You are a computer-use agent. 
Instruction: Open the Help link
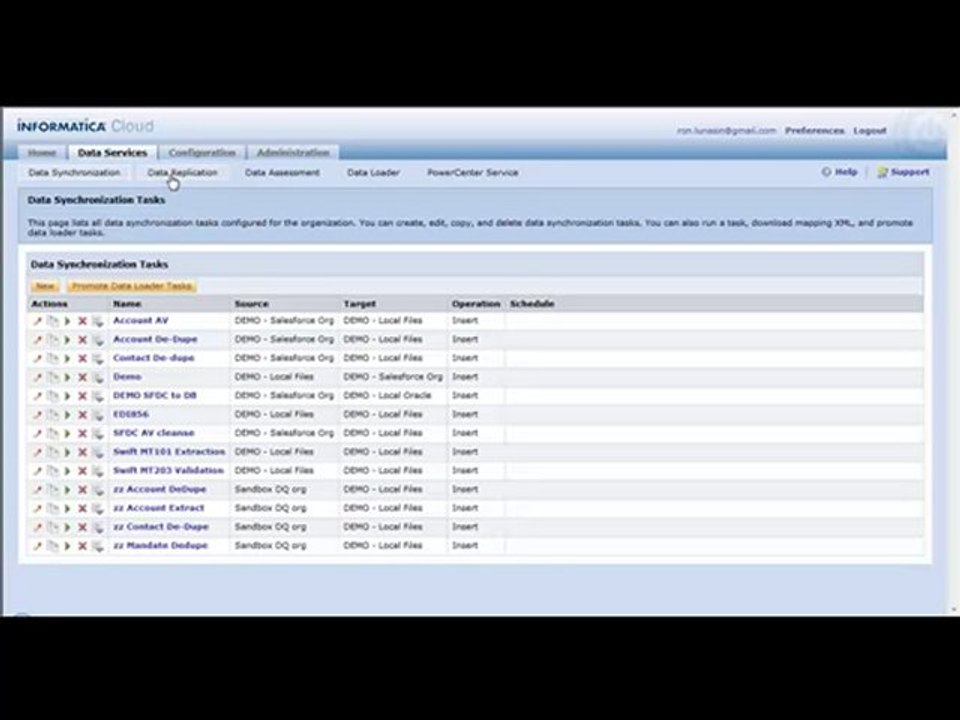[839, 172]
